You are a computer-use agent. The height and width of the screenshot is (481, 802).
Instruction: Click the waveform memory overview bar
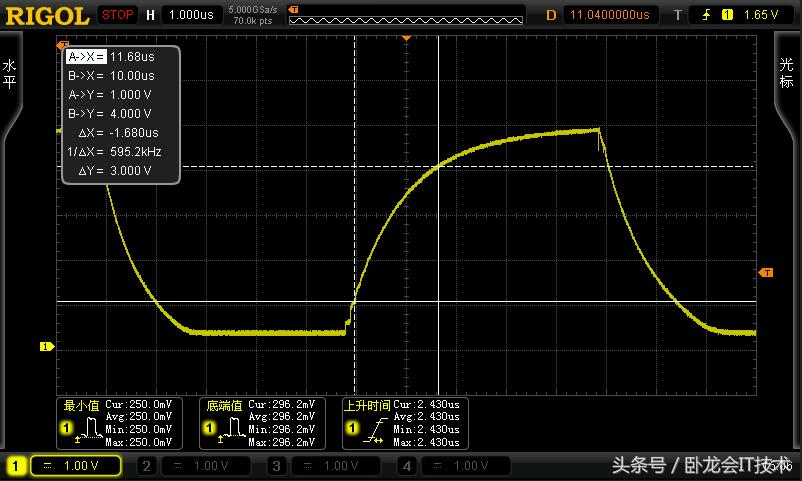(405, 15)
